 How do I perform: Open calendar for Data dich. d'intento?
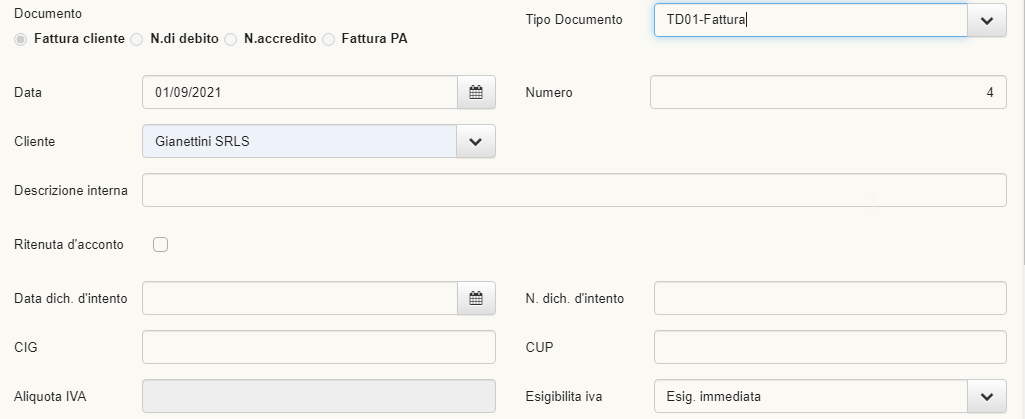[476, 298]
